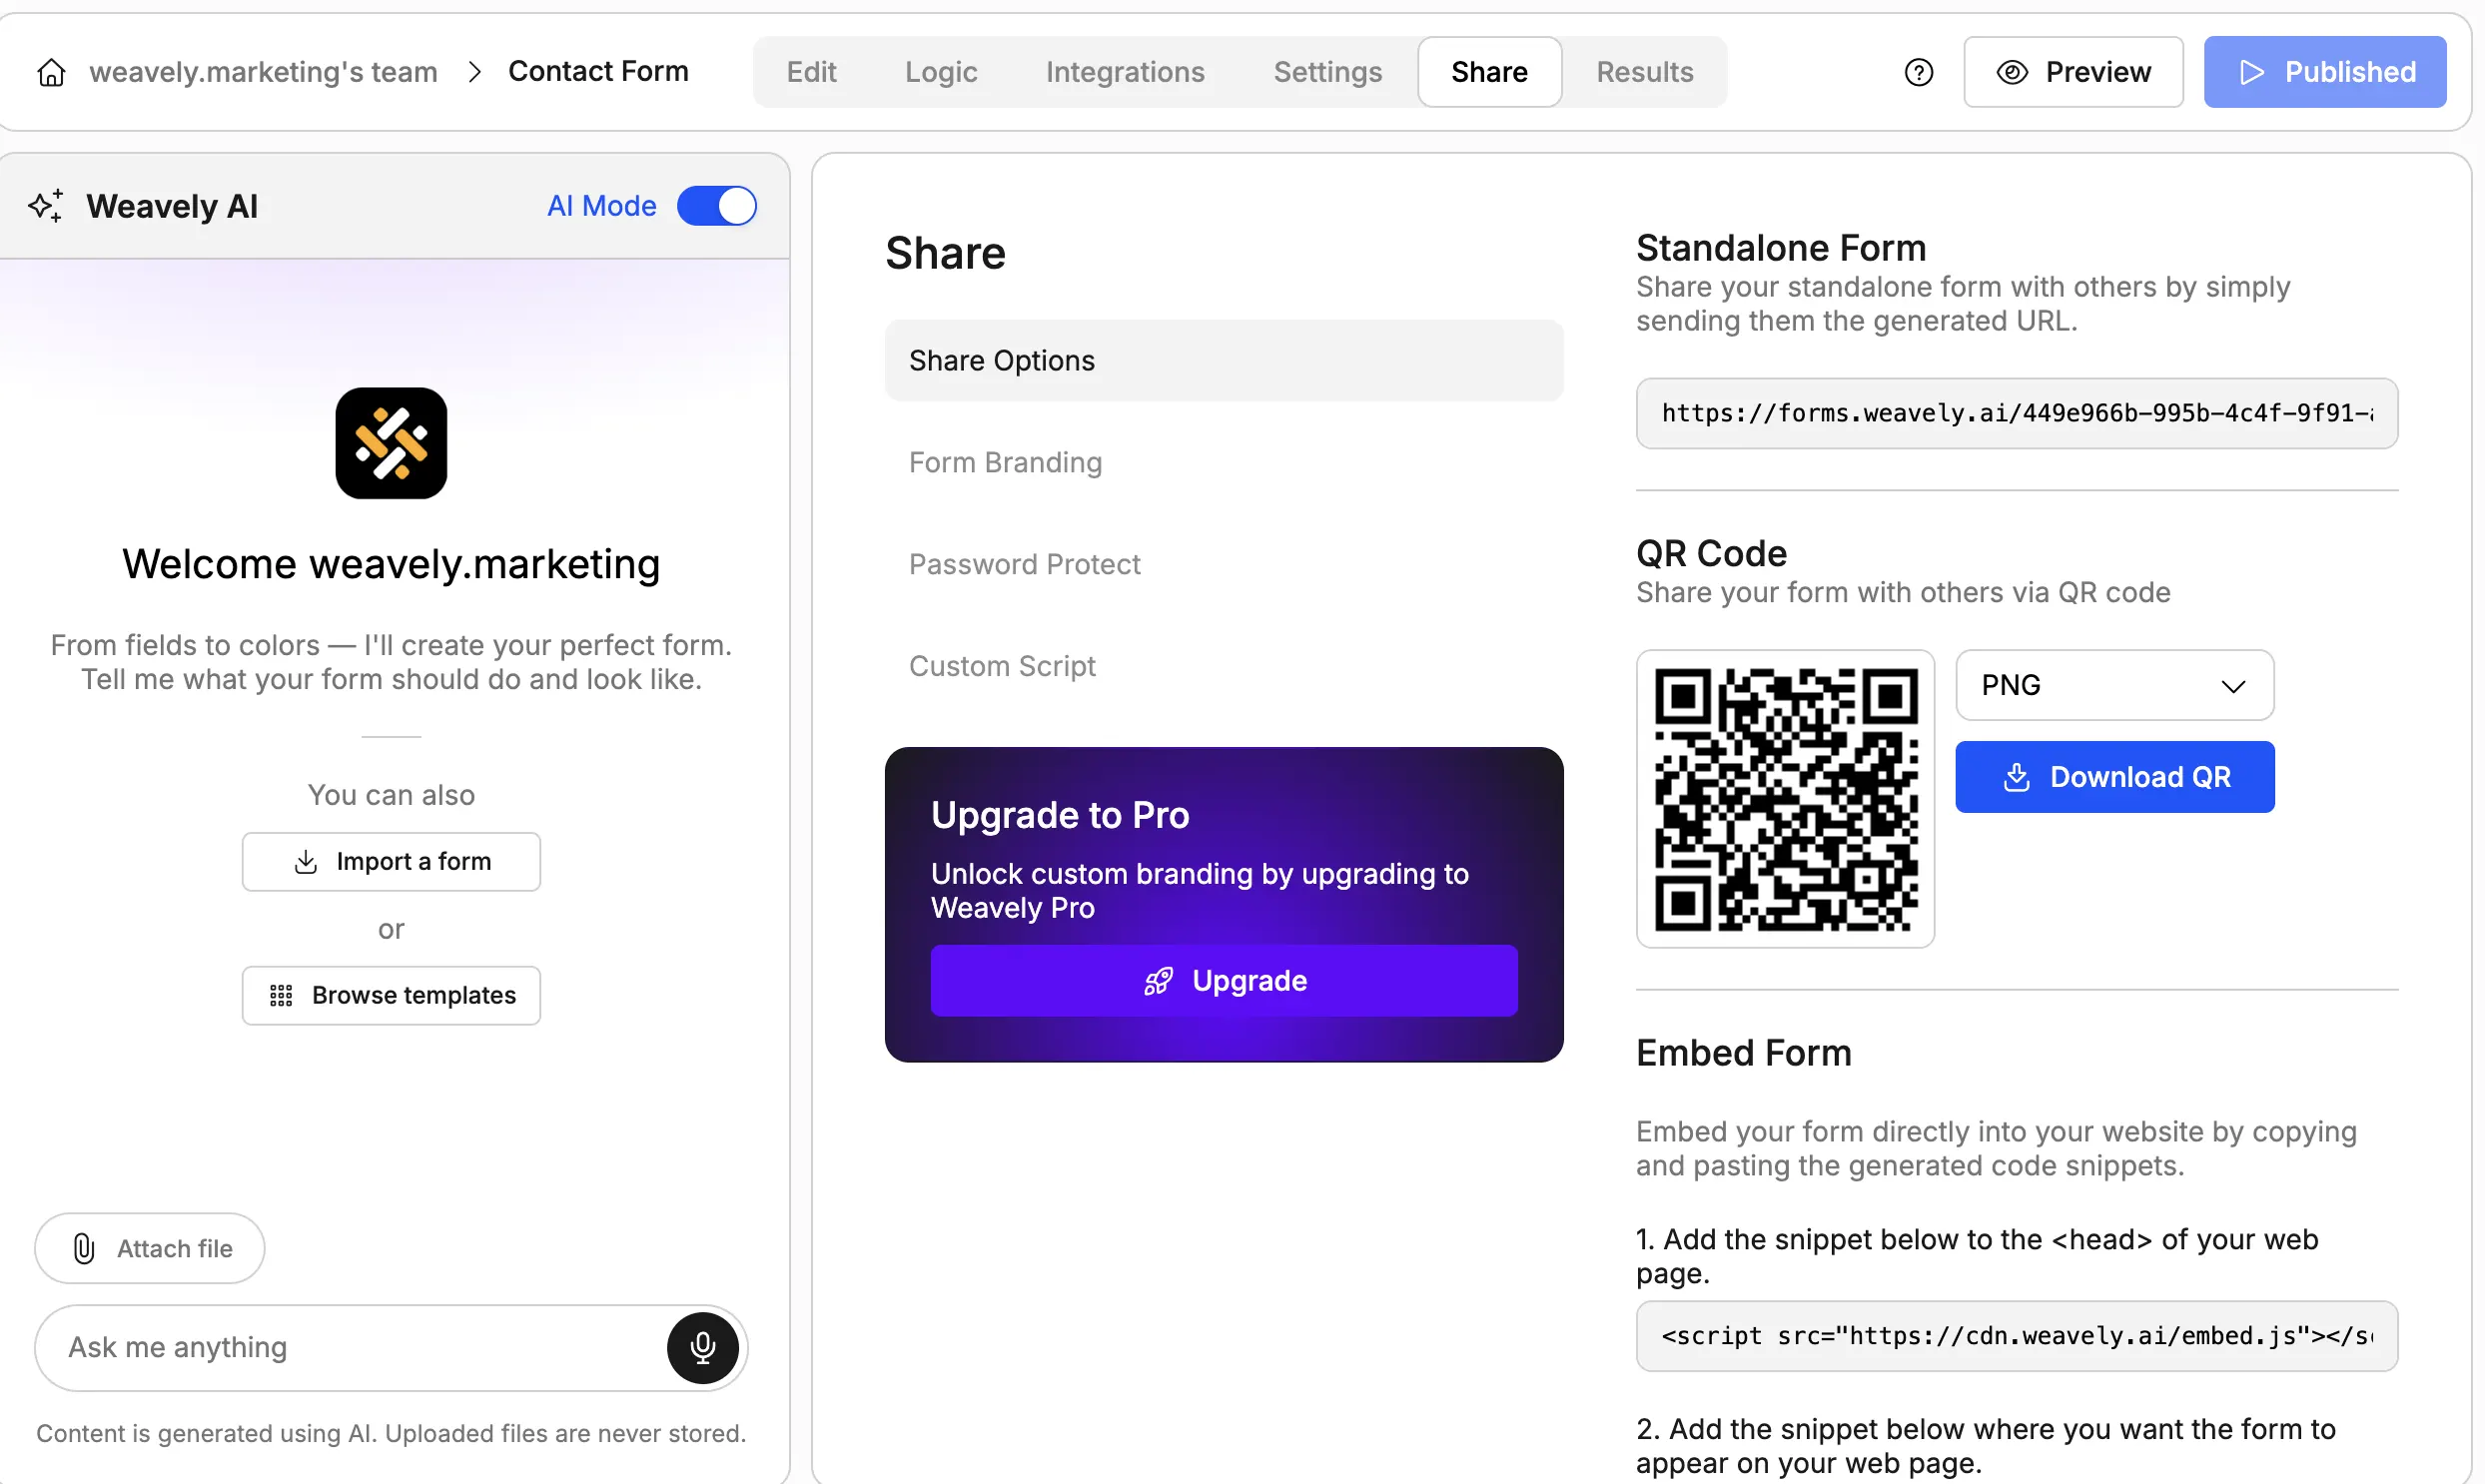Attach a file using the paperclip icon
Screen dimensions: 2485x1484
click(x=82, y=1248)
